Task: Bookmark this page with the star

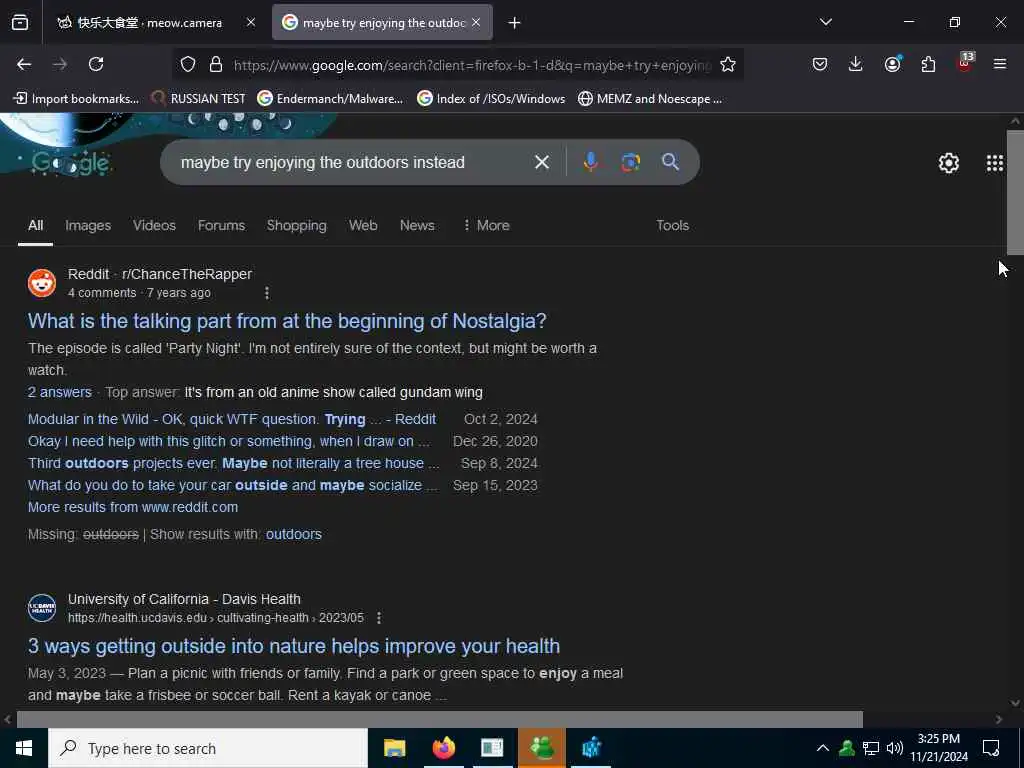Action: [728, 64]
